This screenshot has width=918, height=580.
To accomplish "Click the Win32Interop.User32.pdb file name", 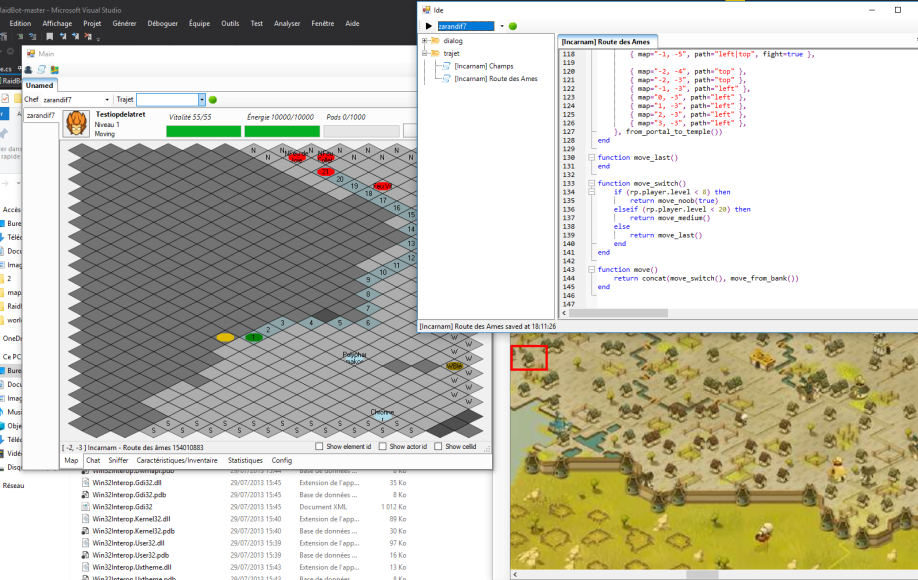I will (x=131, y=555).
